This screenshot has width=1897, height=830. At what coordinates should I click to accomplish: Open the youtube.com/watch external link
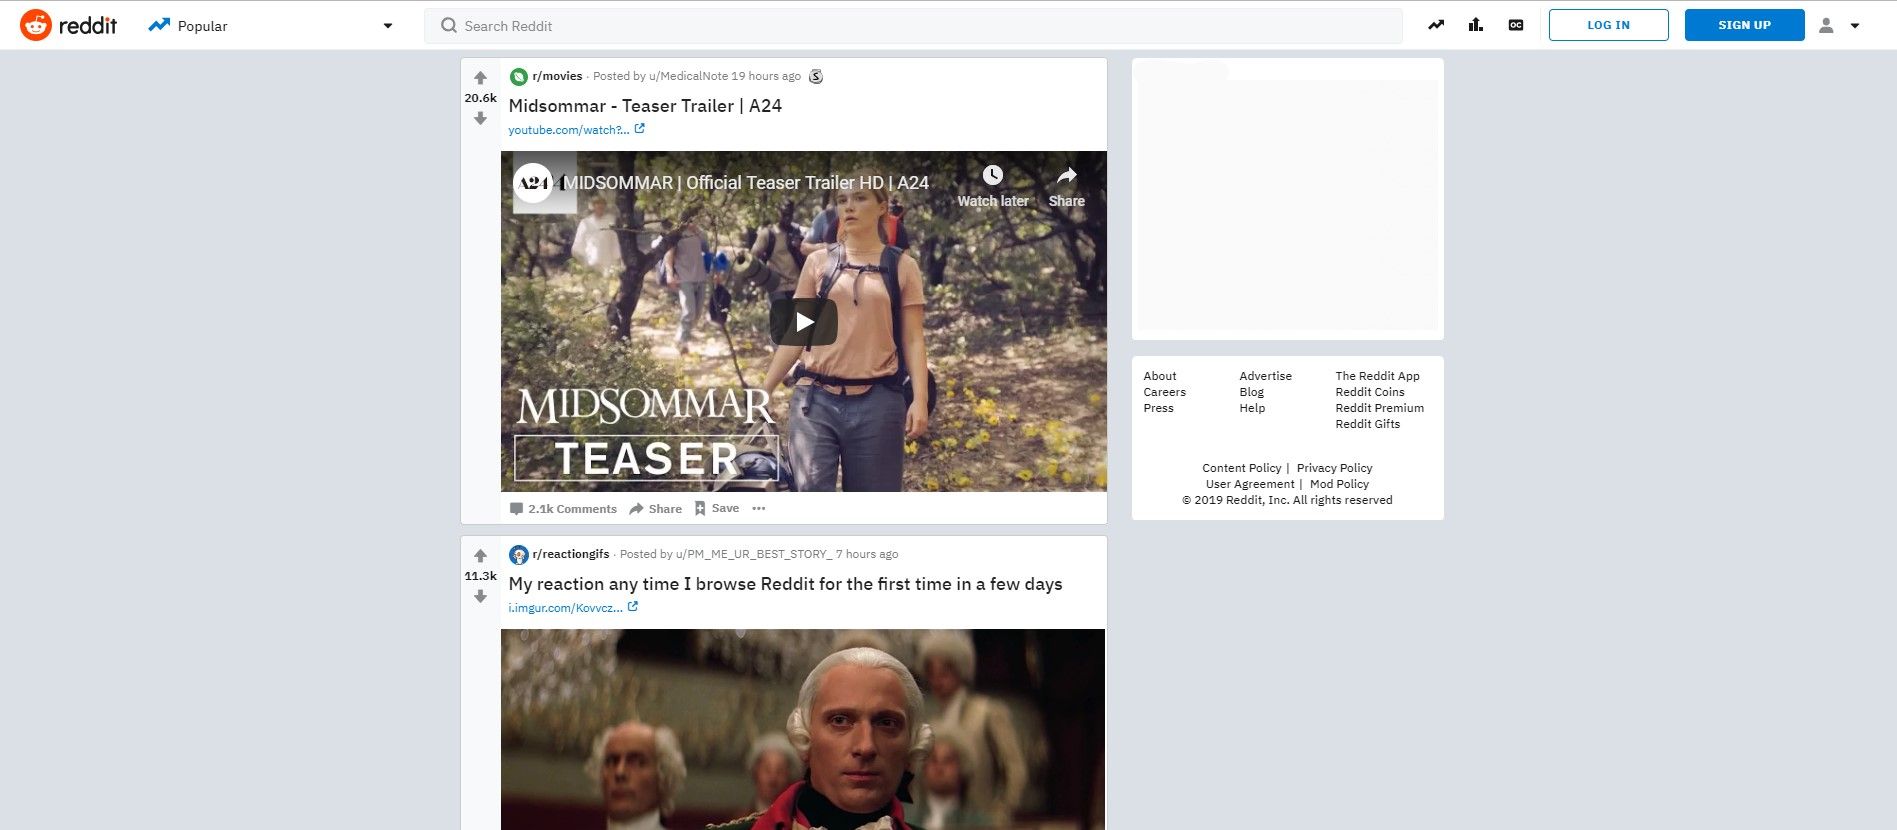pos(576,130)
